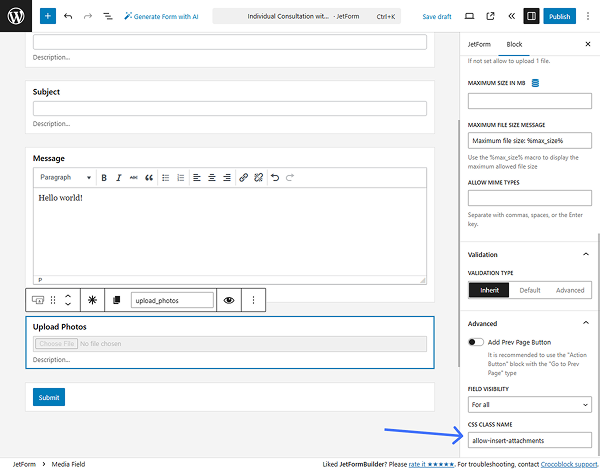Remove link in Message editor
This screenshot has width=600, height=470.
(259, 178)
